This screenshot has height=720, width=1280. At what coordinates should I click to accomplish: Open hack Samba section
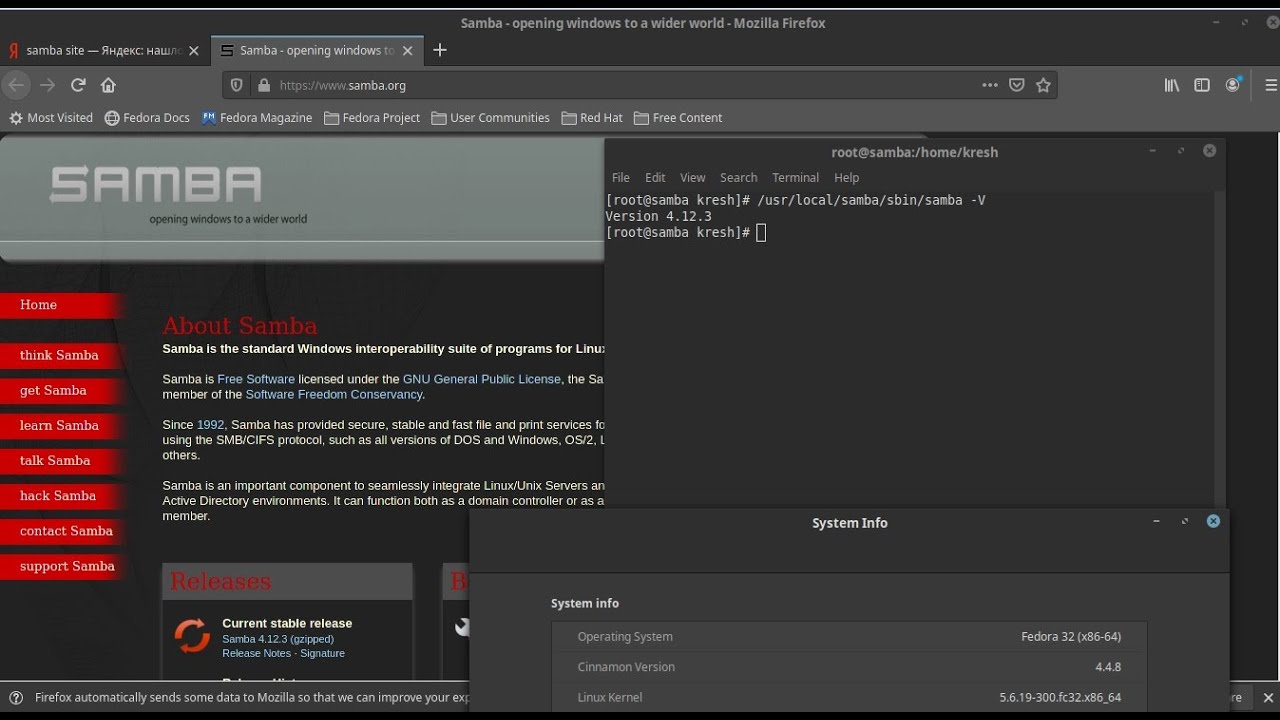point(60,495)
